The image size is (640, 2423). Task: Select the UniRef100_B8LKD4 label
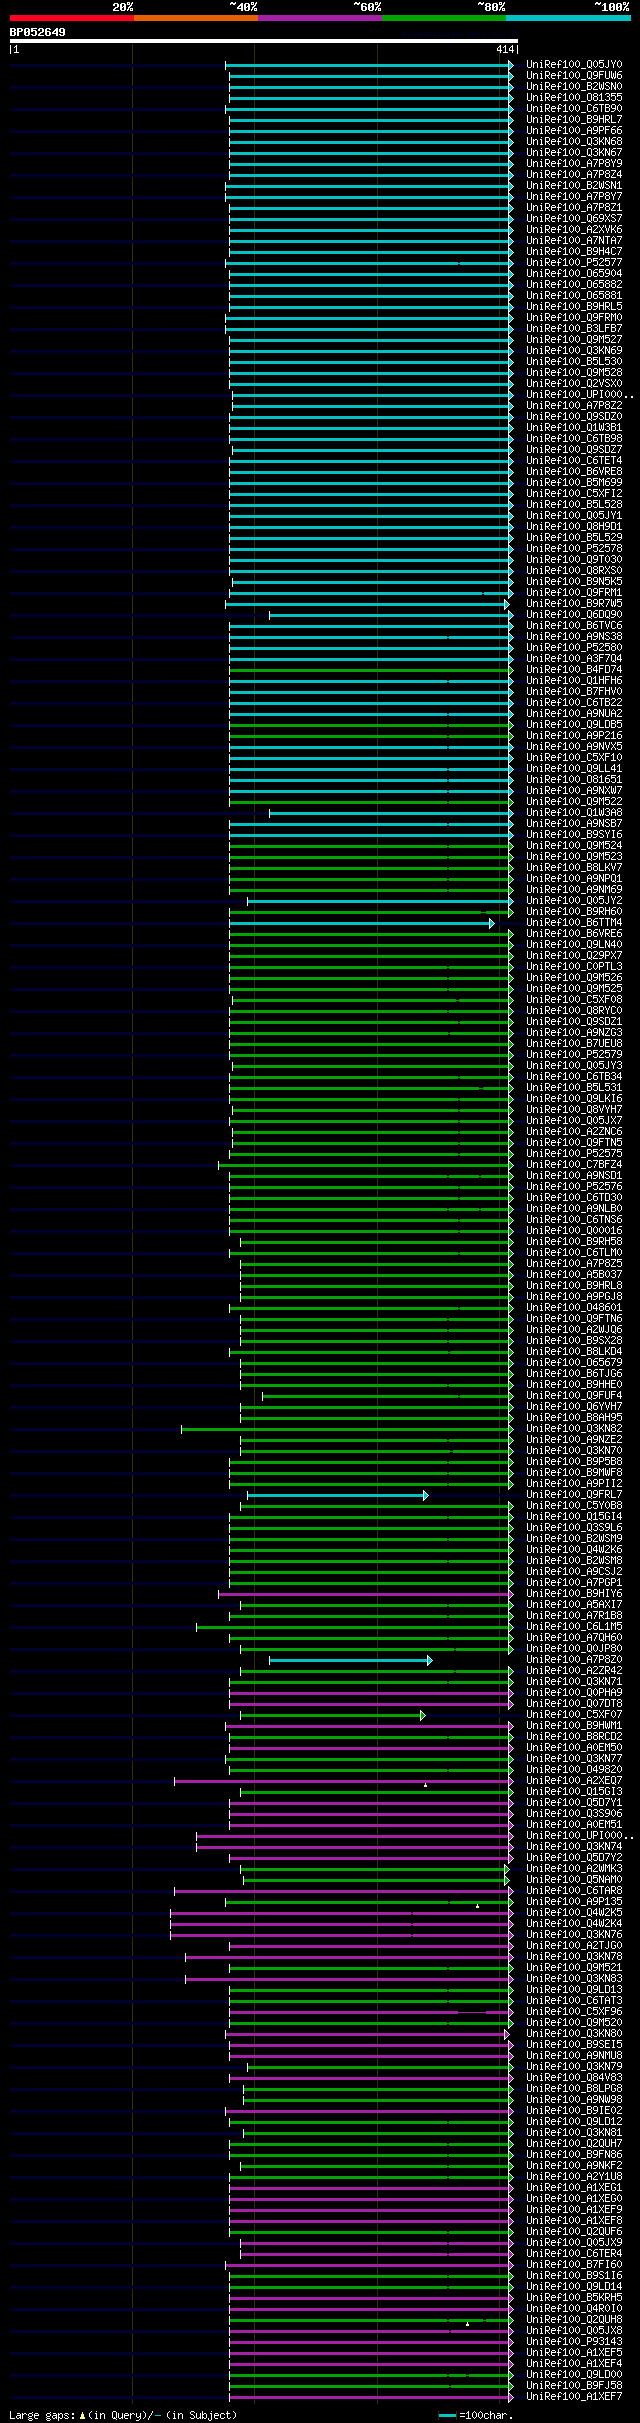click(x=574, y=1351)
